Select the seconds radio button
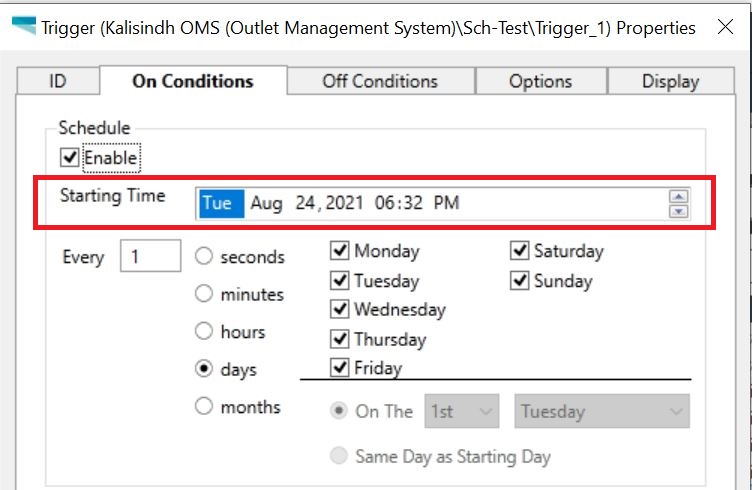 coord(204,257)
